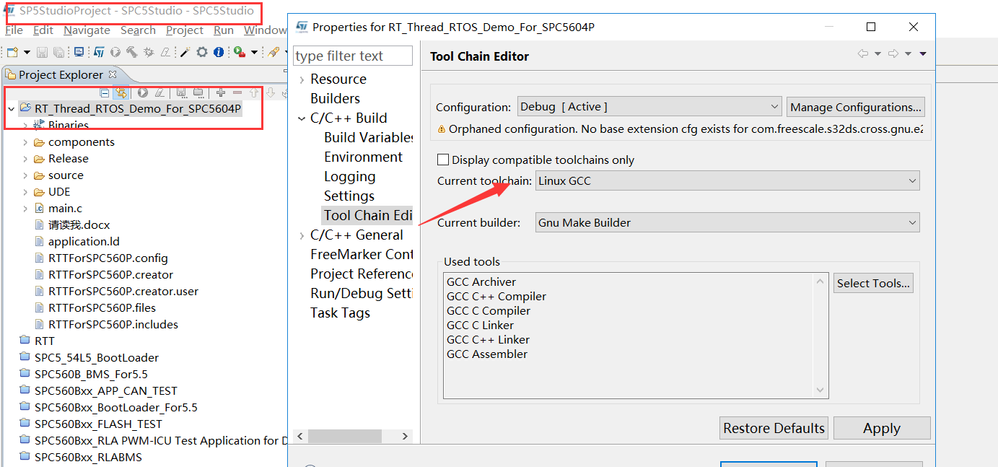The image size is (998, 467).
Task: Open the Search menu
Action: click(x=138, y=31)
